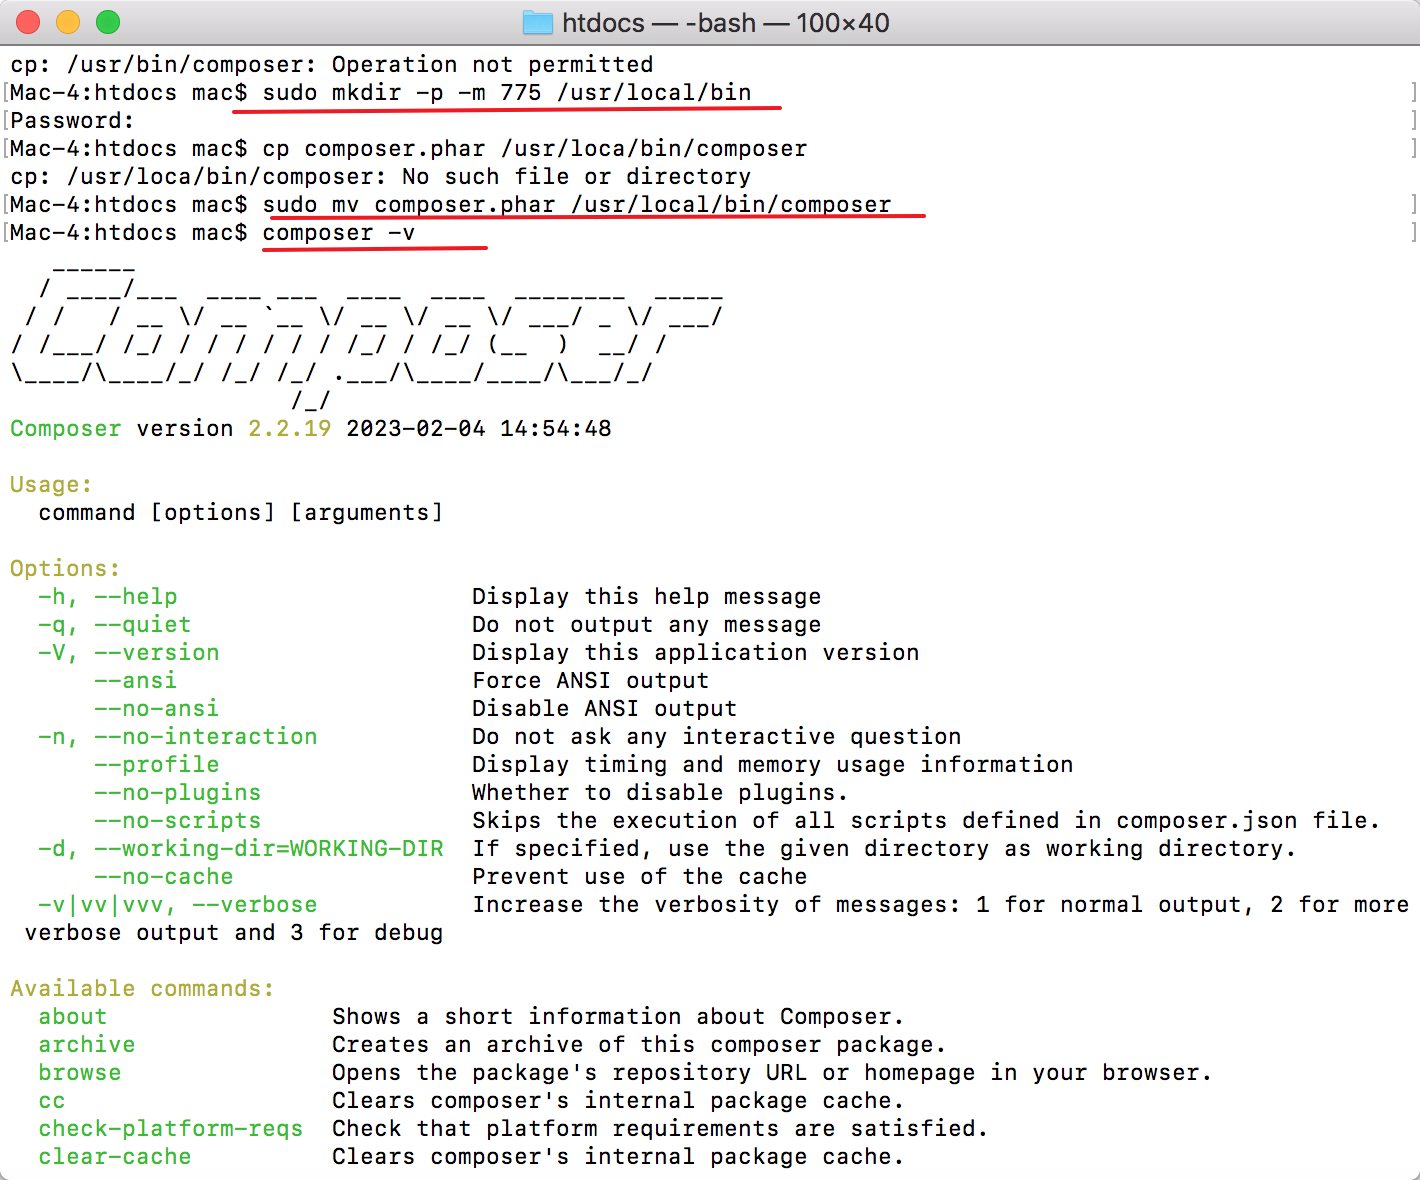Click the 'sudo mv composer.phar' command line
Viewport: 1420px width, 1180px height.
coord(576,205)
